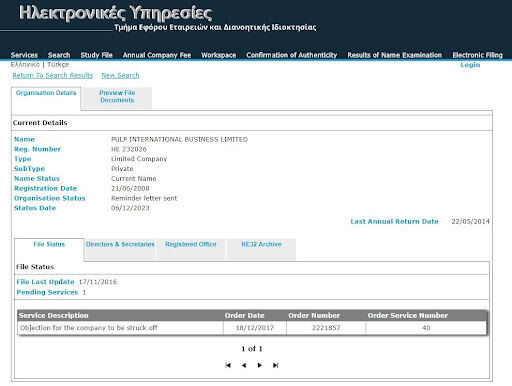
Task: Open the Registered Office tab
Action: point(191,244)
